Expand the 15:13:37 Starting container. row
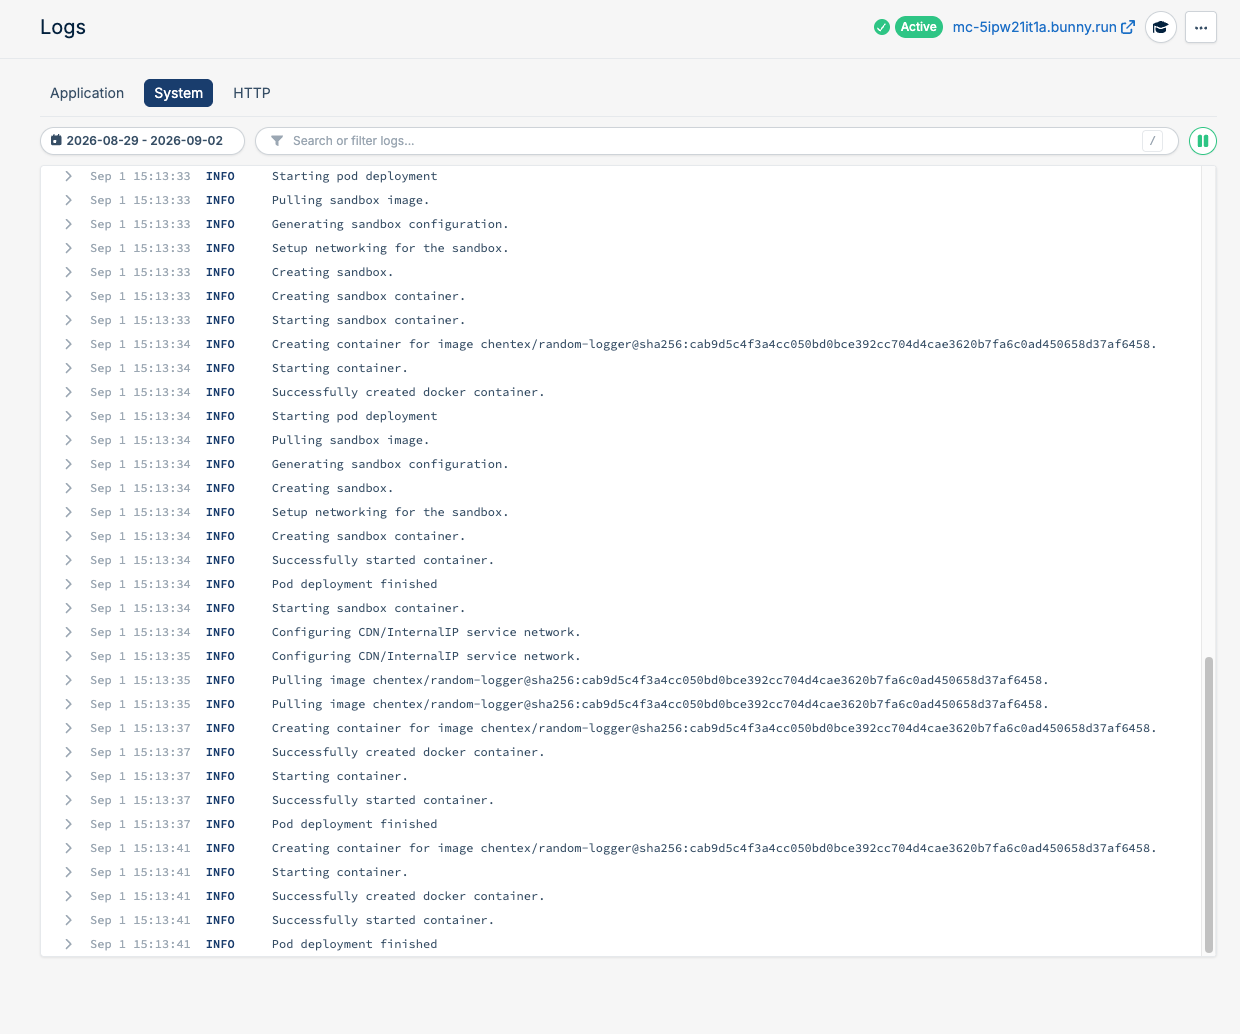This screenshot has width=1240, height=1034. tap(68, 776)
